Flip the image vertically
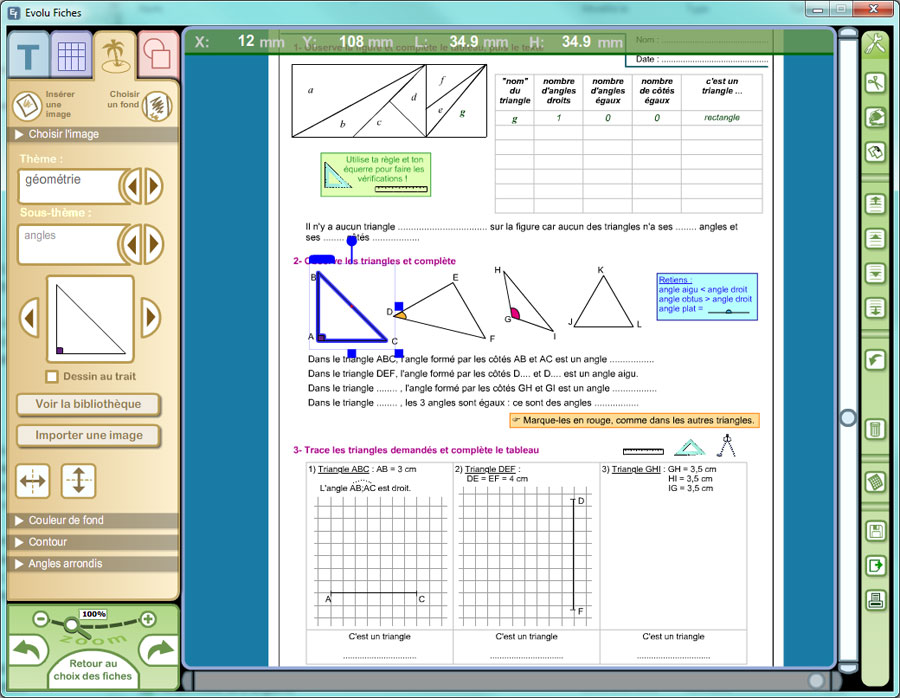The height and width of the screenshot is (698, 900). pos(78,481)
